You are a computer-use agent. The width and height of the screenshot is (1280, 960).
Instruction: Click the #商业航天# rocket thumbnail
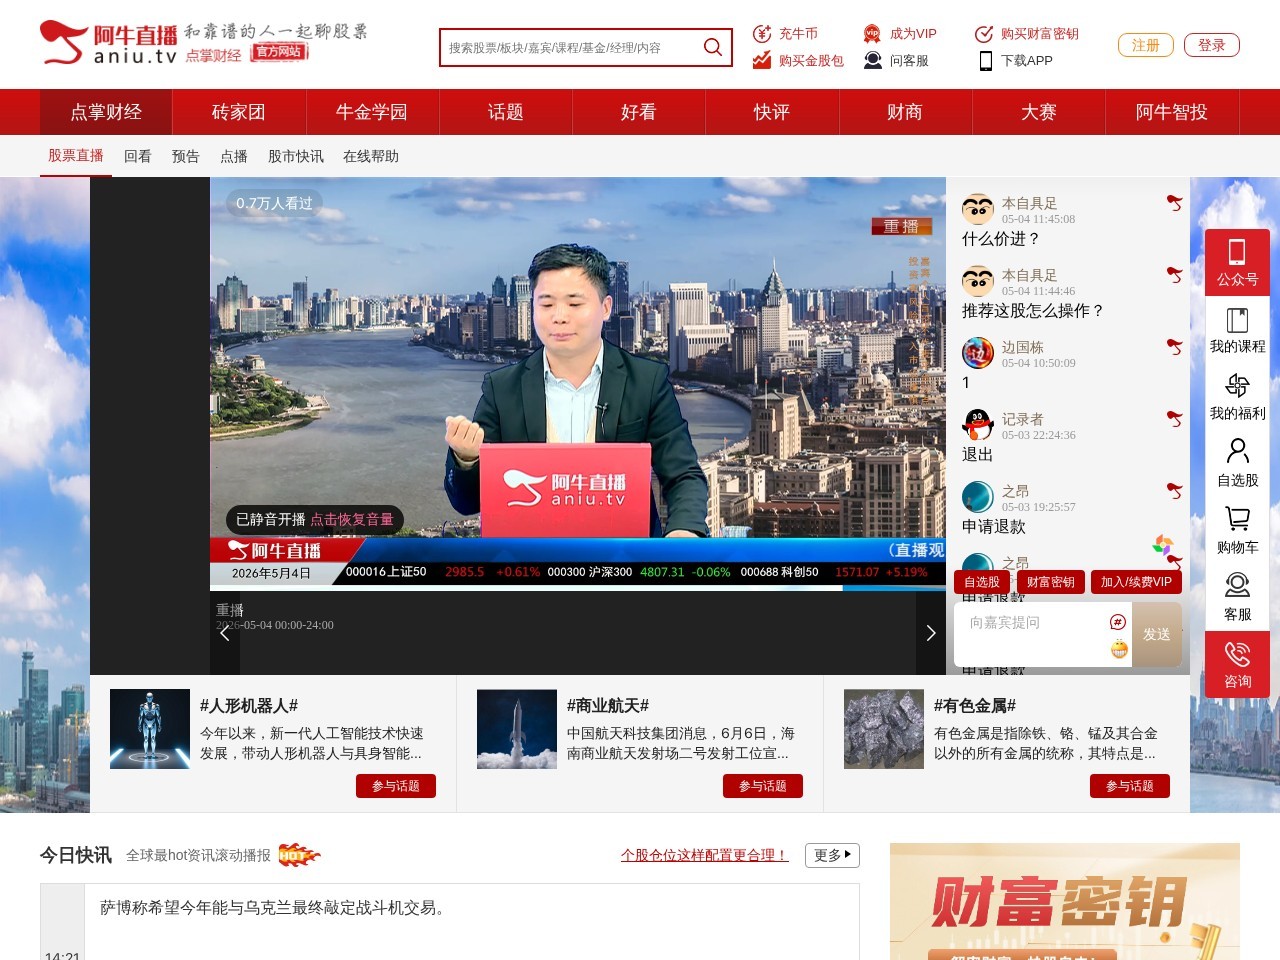(517, 729)
